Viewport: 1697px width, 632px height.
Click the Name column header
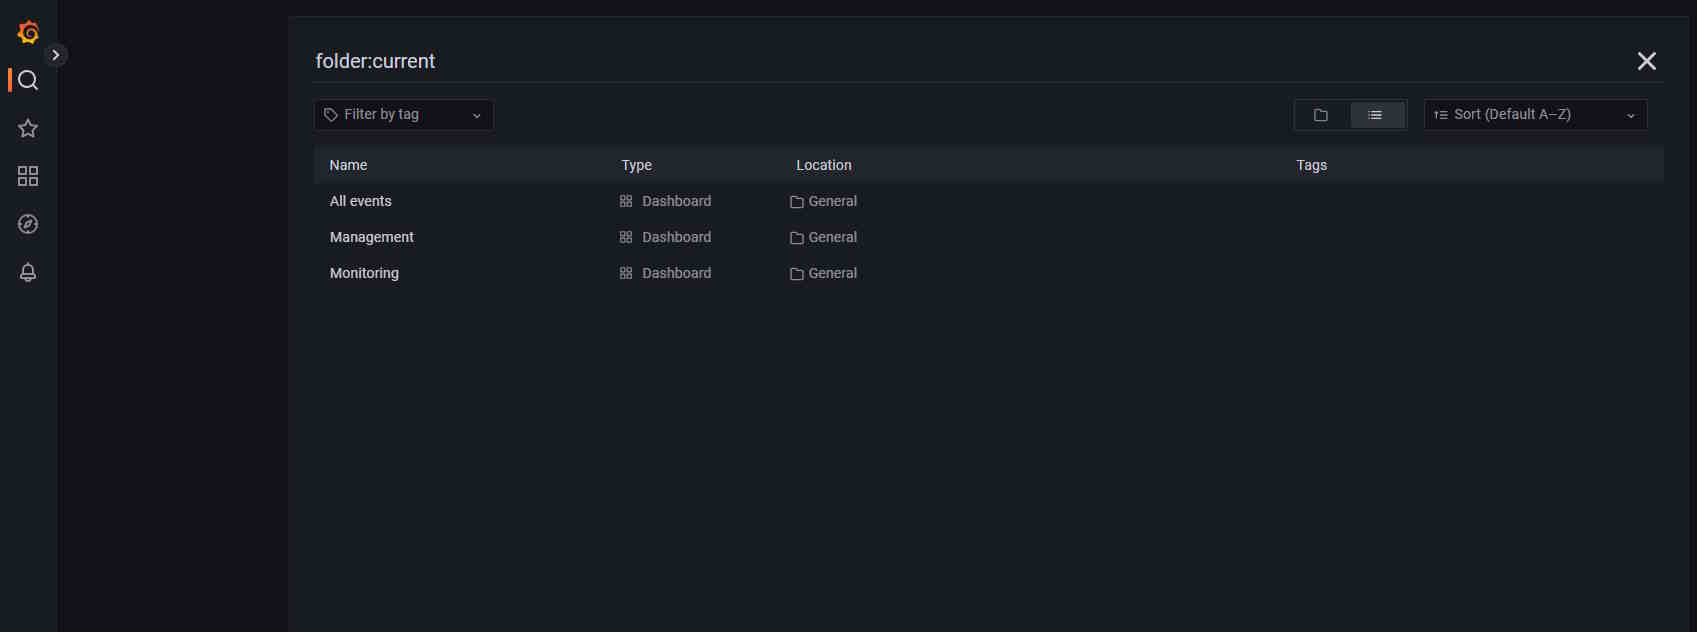[x=348, y=165]
